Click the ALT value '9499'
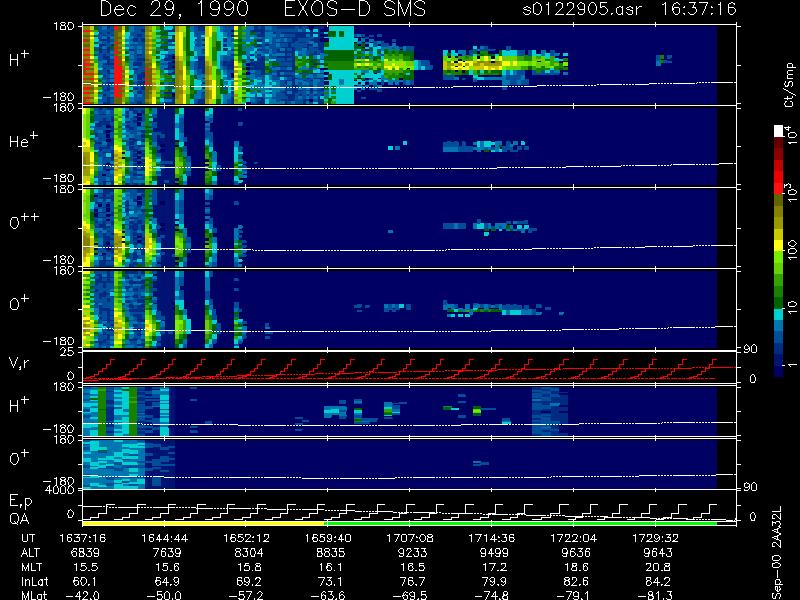The height and width of the screenshot is (600, 800). point(494,553)
